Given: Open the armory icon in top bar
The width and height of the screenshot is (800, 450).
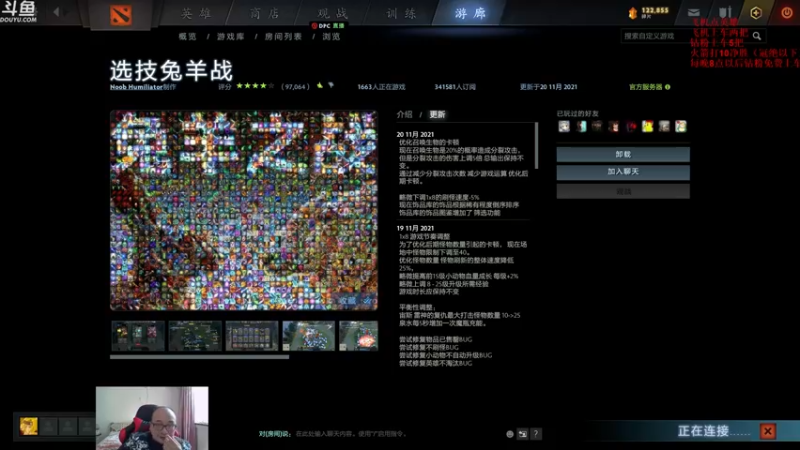Looking at the screenshot, I should click(725, 13).
